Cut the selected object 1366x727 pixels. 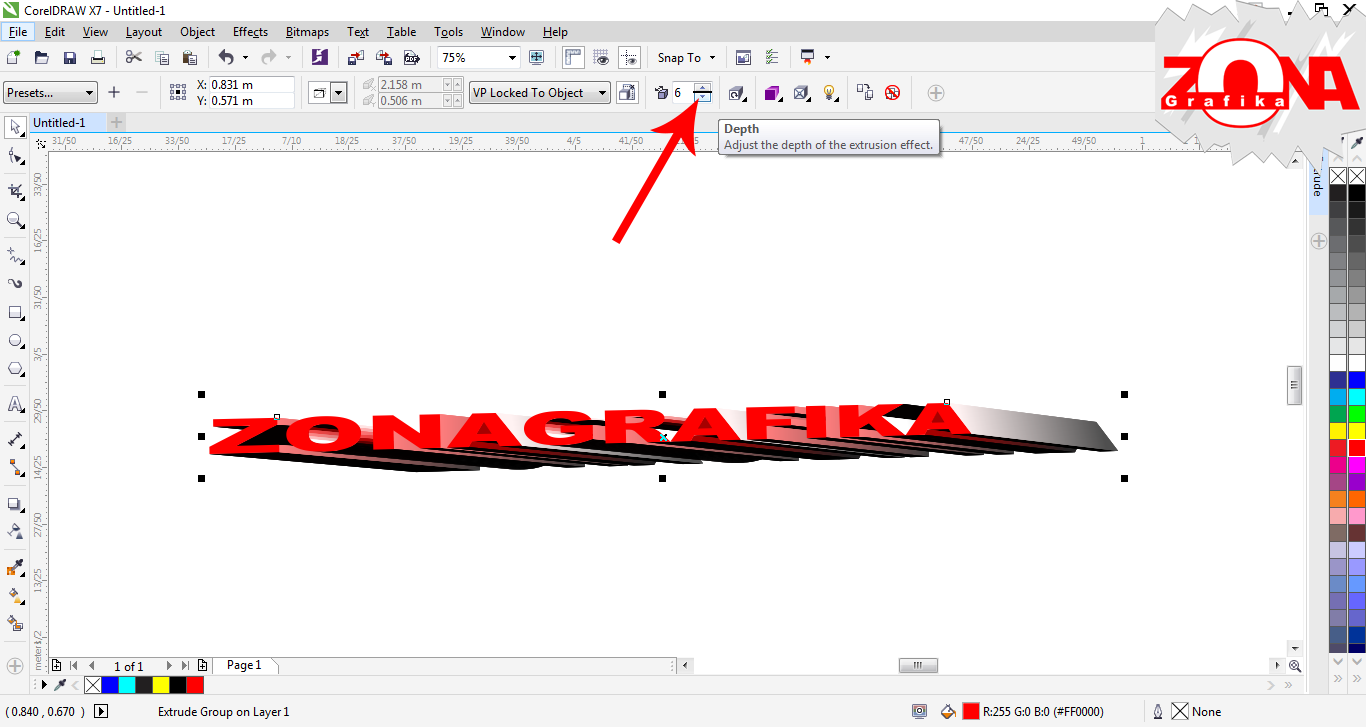134,58
